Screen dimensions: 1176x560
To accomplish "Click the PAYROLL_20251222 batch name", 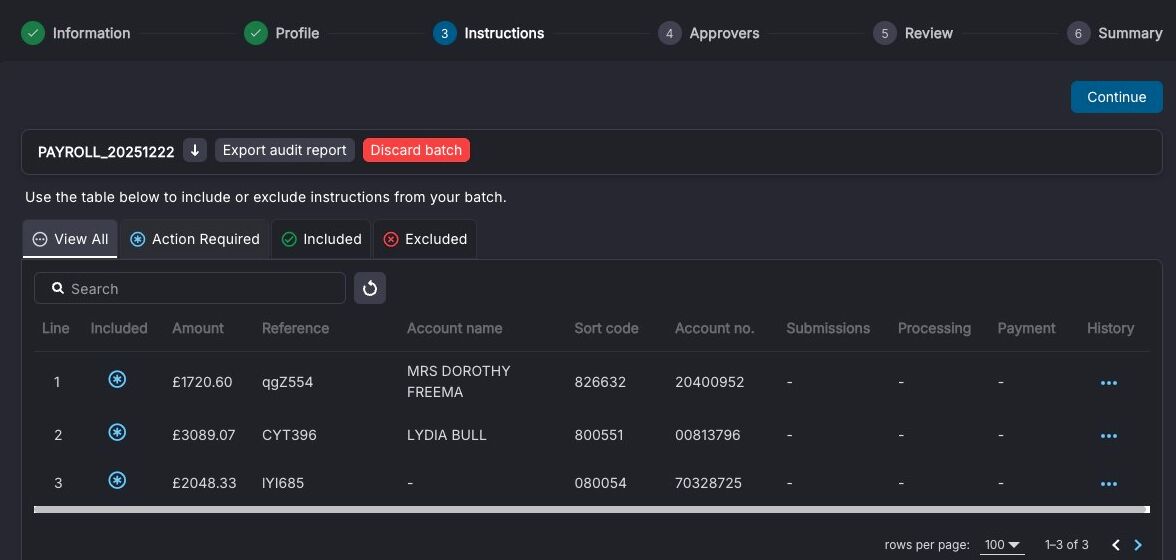I will [x=106, y=151].
